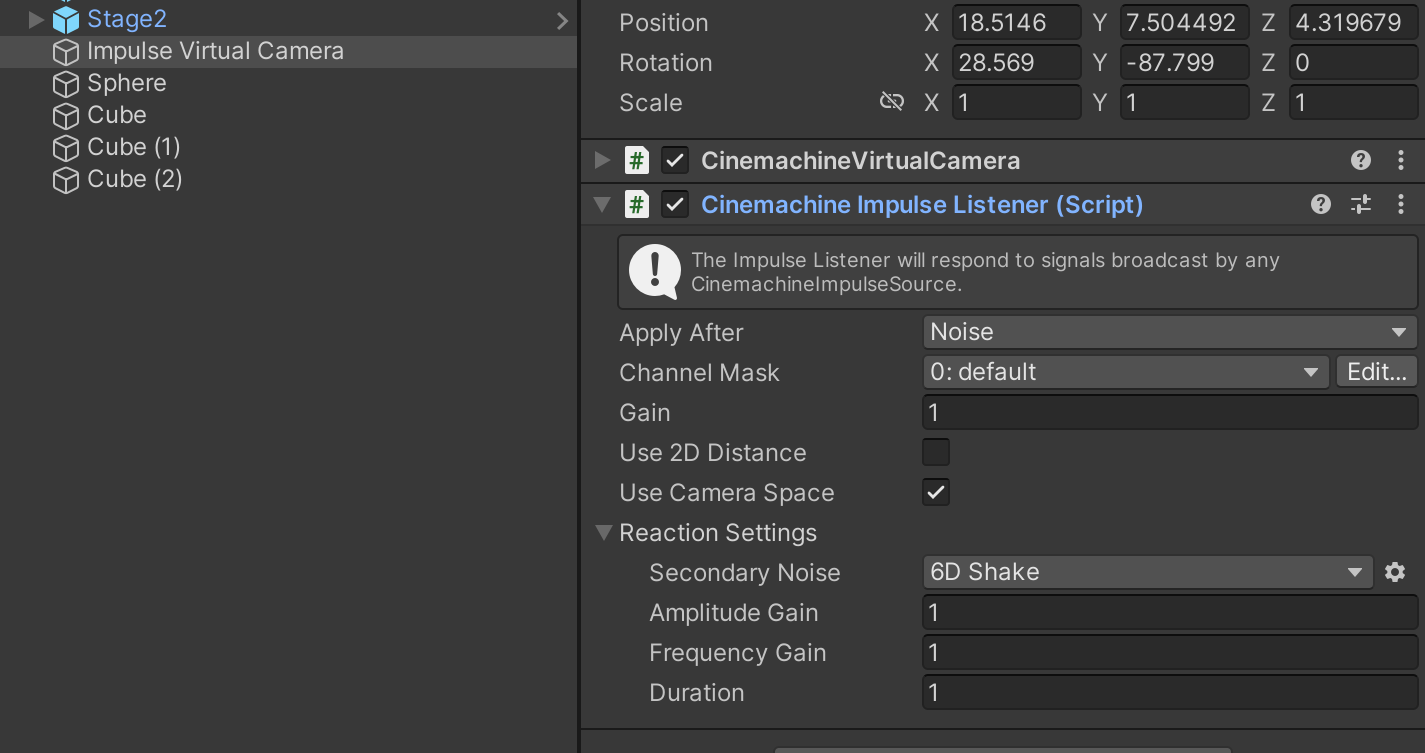
Task: Expand the CinemachineVirtualCamera component foldout
Action: (602, 160)
